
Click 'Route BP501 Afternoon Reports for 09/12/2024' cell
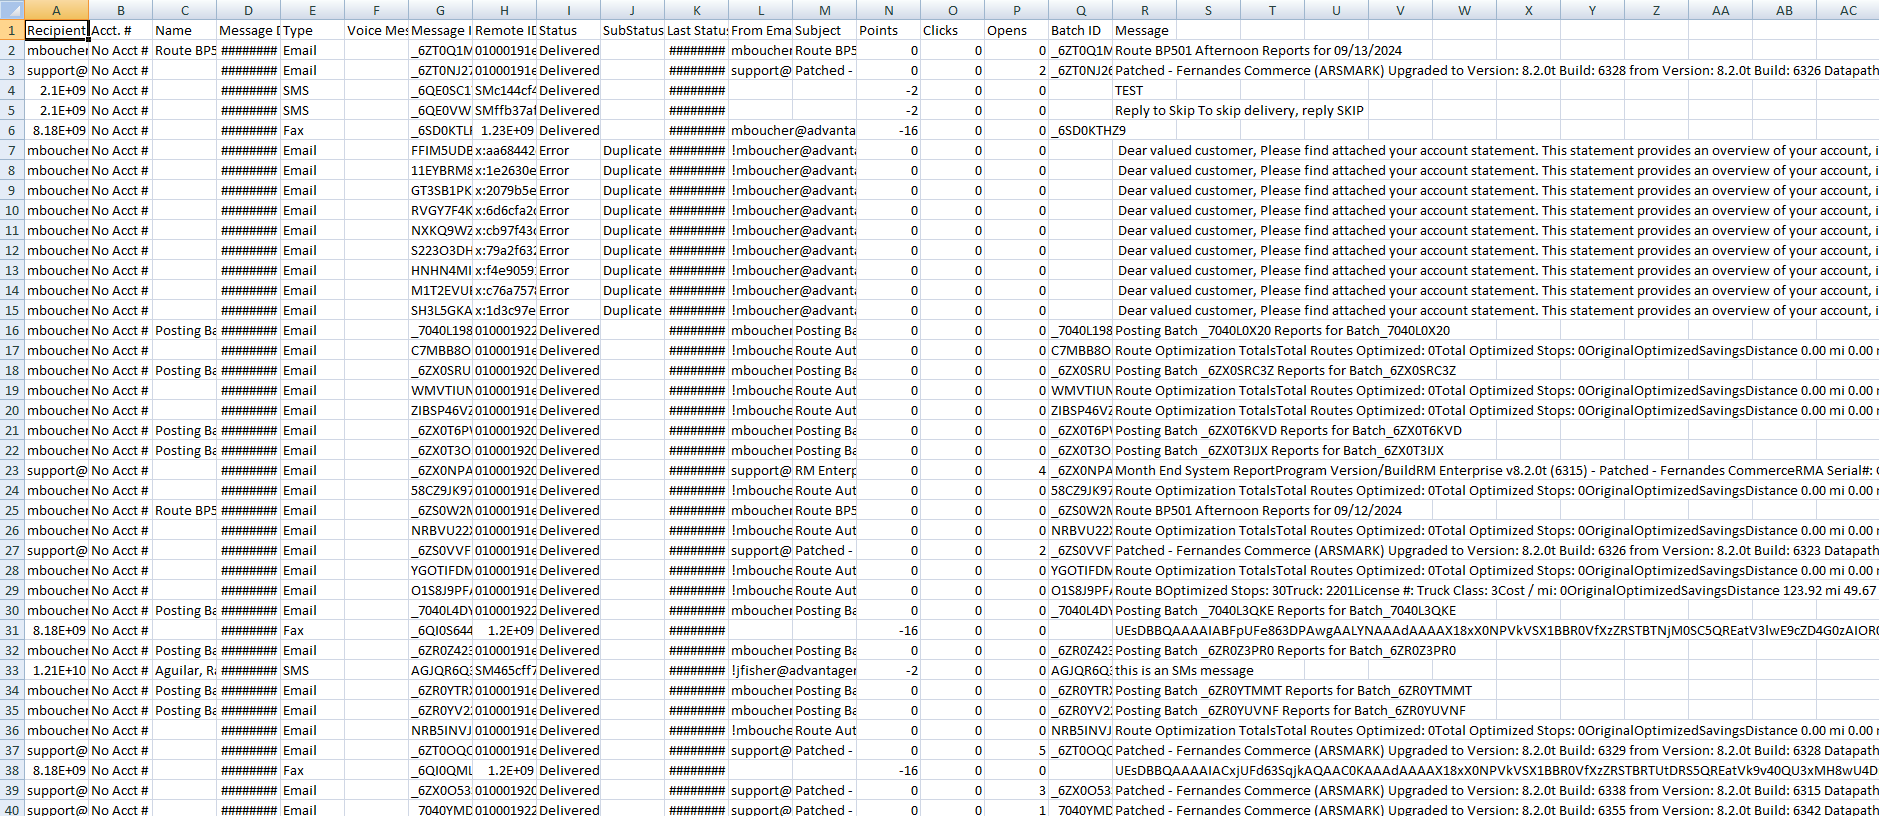[x=1258, y=510]
